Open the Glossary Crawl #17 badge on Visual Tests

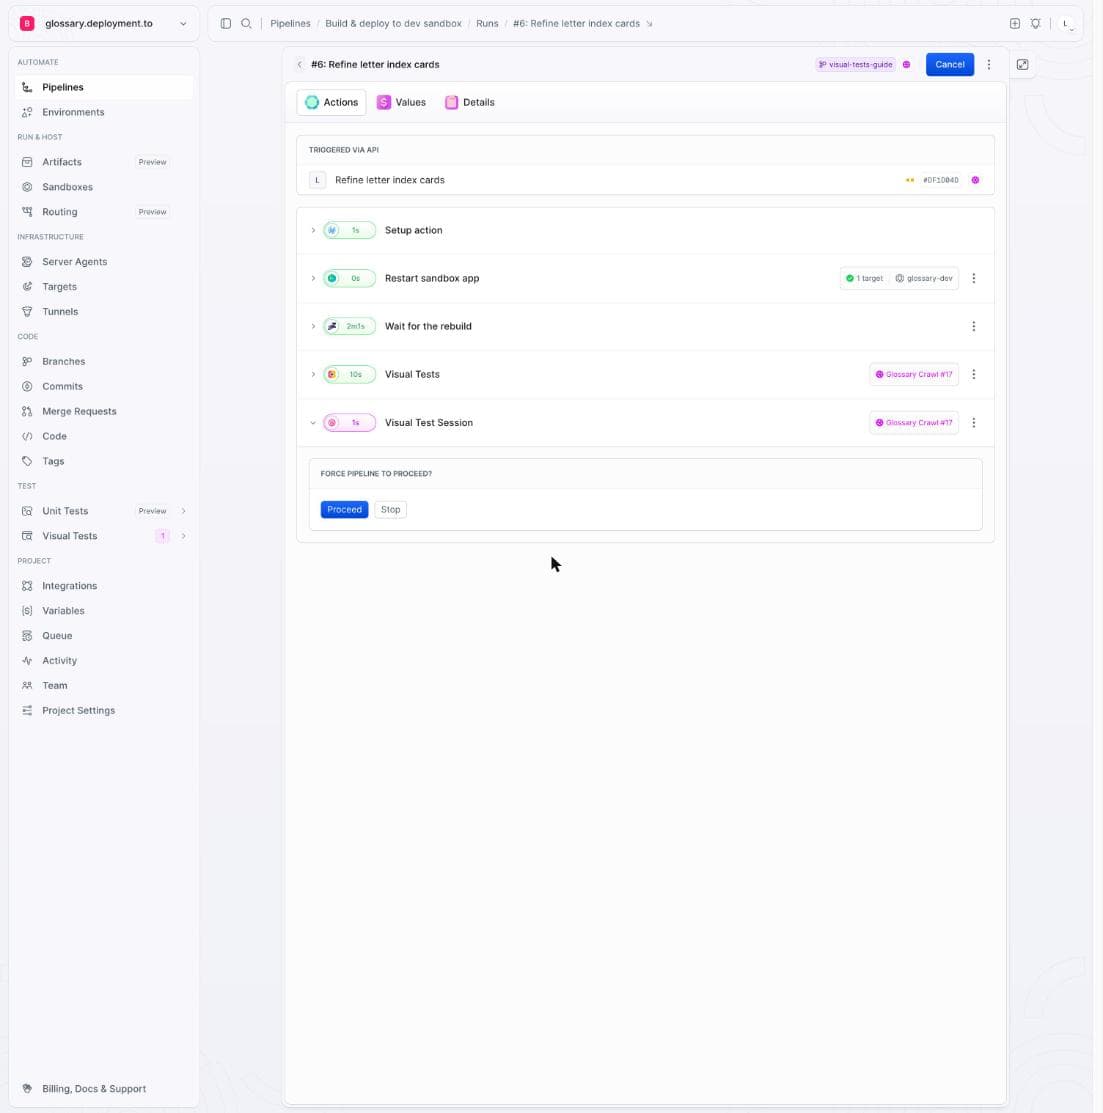click(x=914, y=375)
